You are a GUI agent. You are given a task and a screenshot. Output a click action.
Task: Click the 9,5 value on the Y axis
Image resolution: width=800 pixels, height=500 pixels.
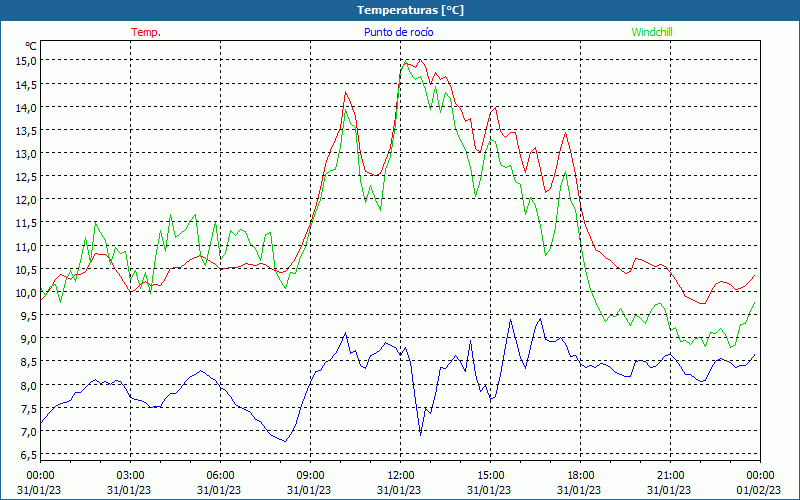click(x=28, y=315)
